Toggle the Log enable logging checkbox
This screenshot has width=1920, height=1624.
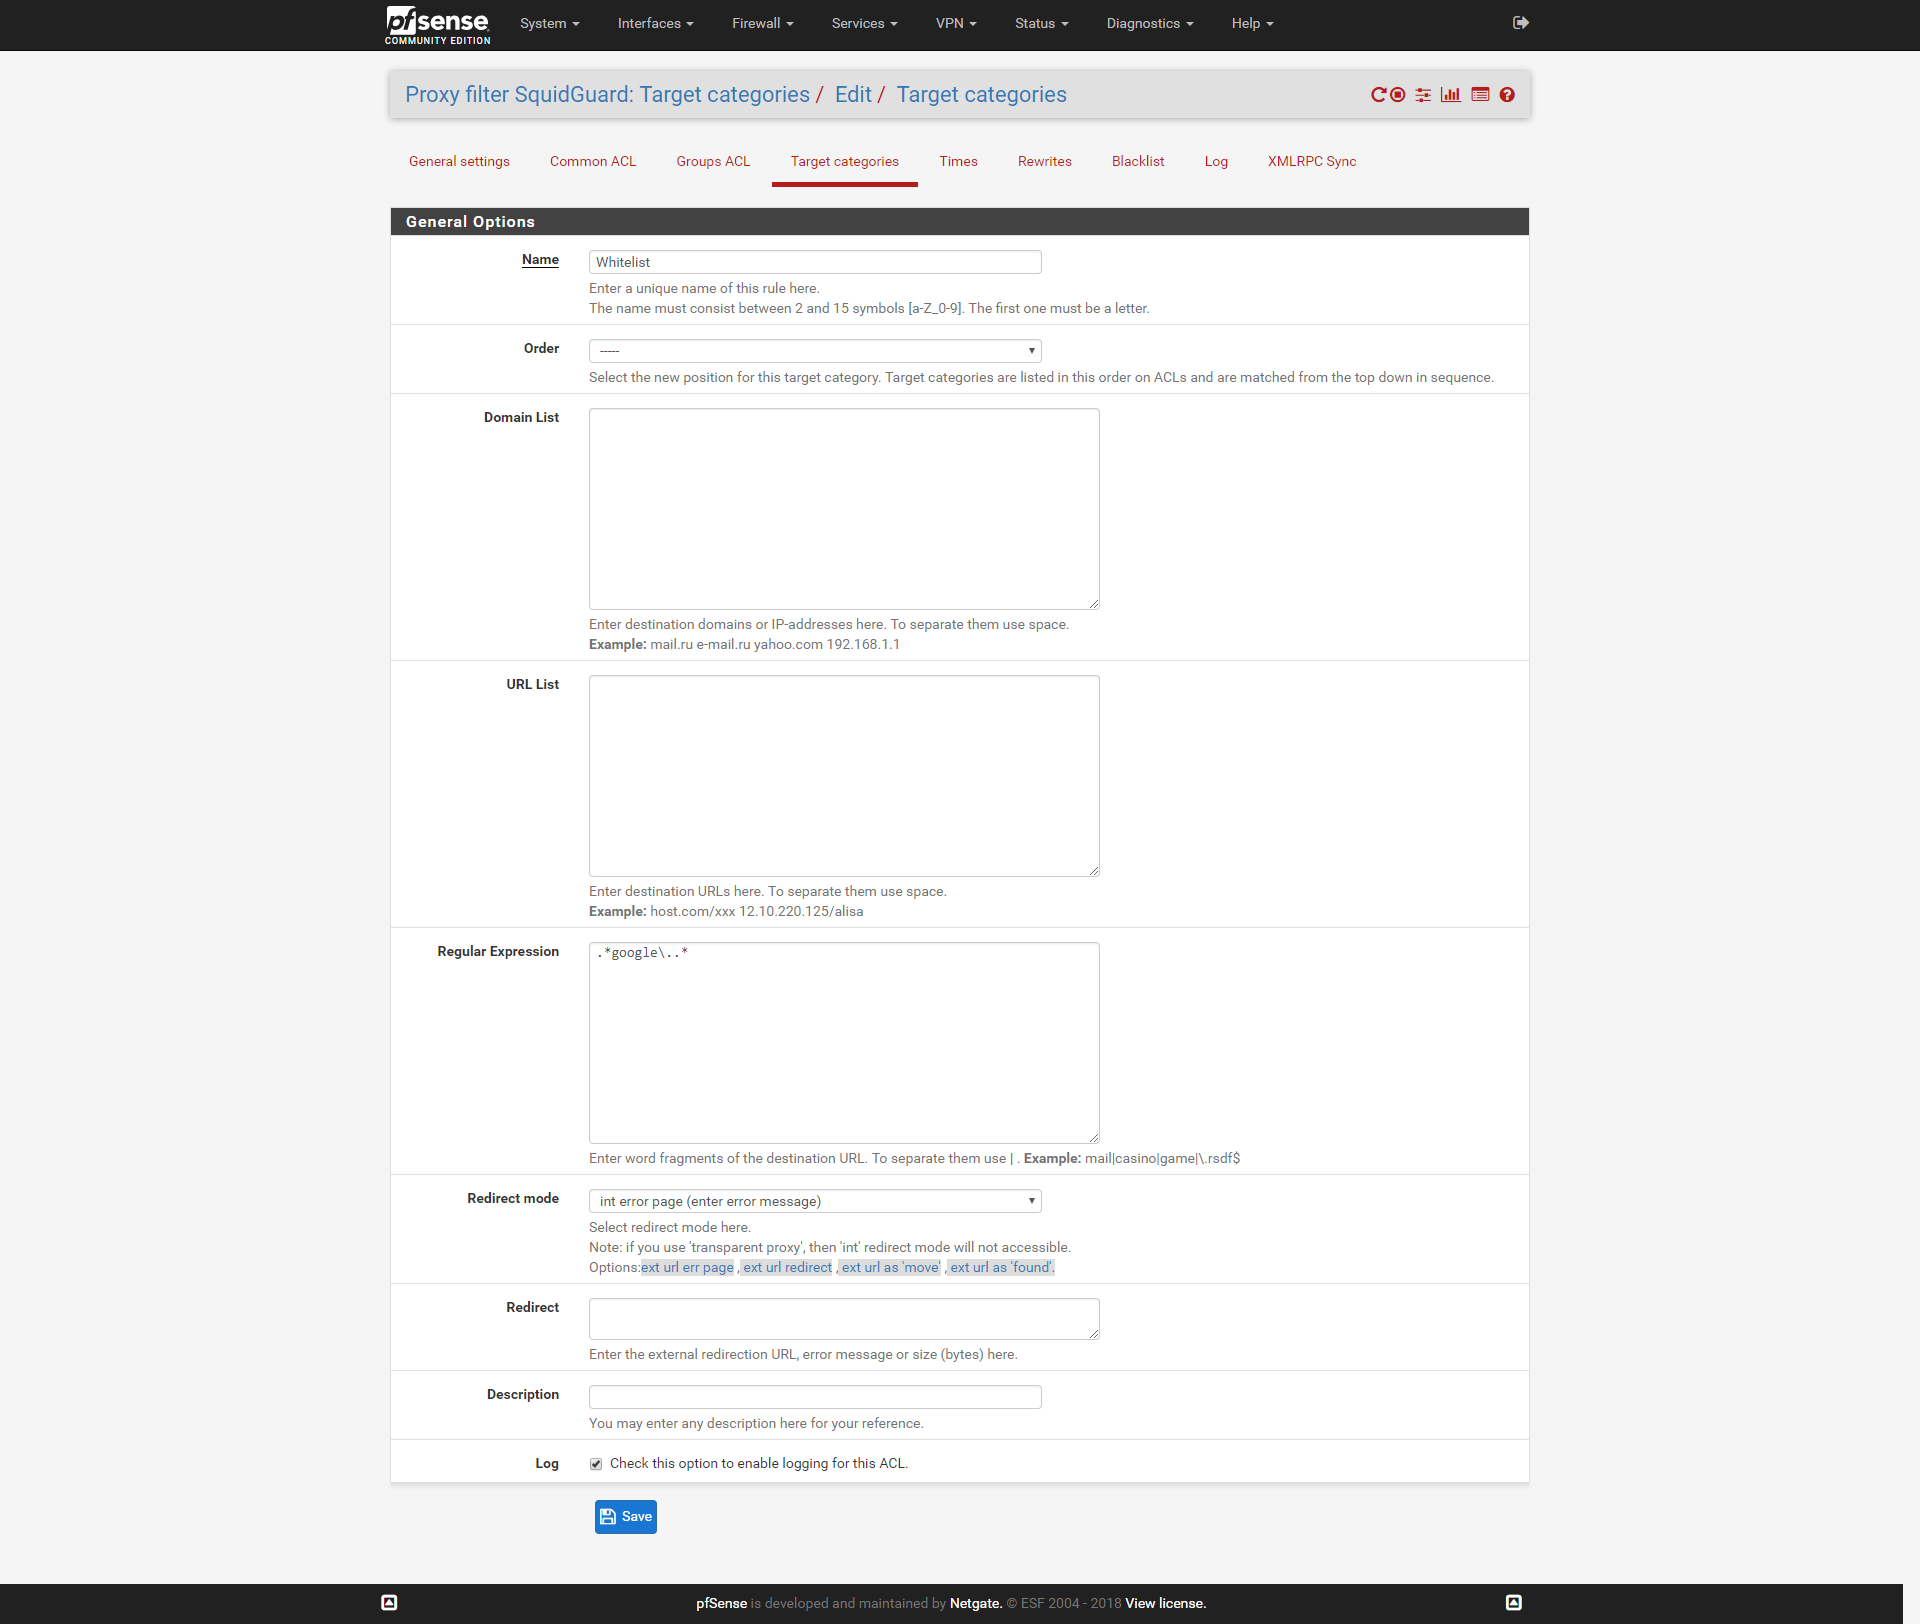(596, 1464)
